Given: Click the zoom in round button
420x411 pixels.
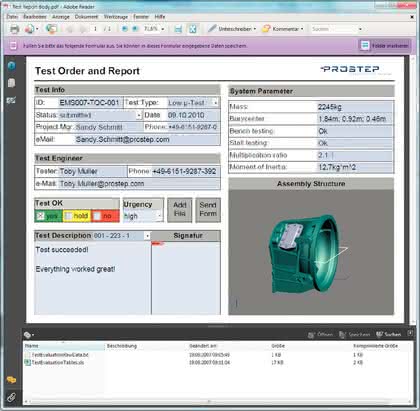Looking at the screenshot, I should click(135, 29).
